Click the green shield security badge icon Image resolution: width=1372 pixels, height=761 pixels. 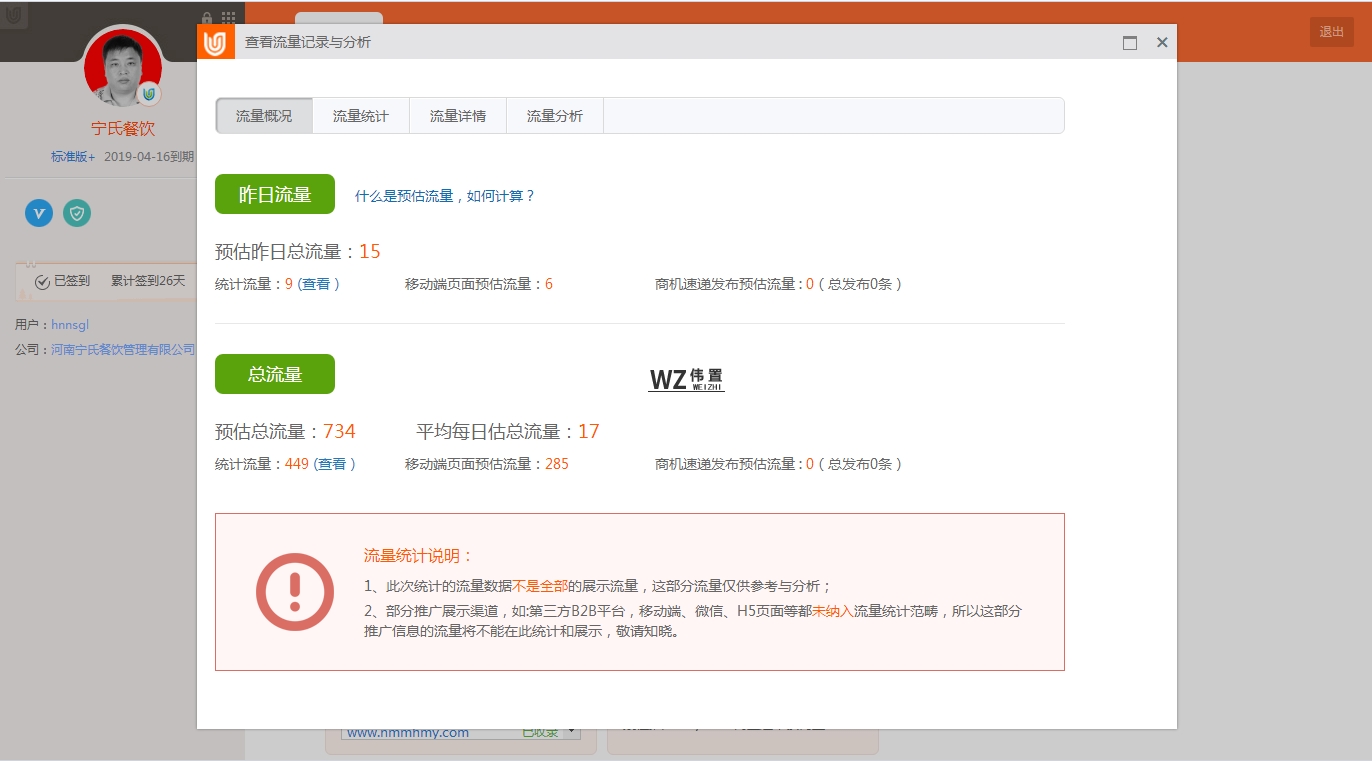point(77,212)
